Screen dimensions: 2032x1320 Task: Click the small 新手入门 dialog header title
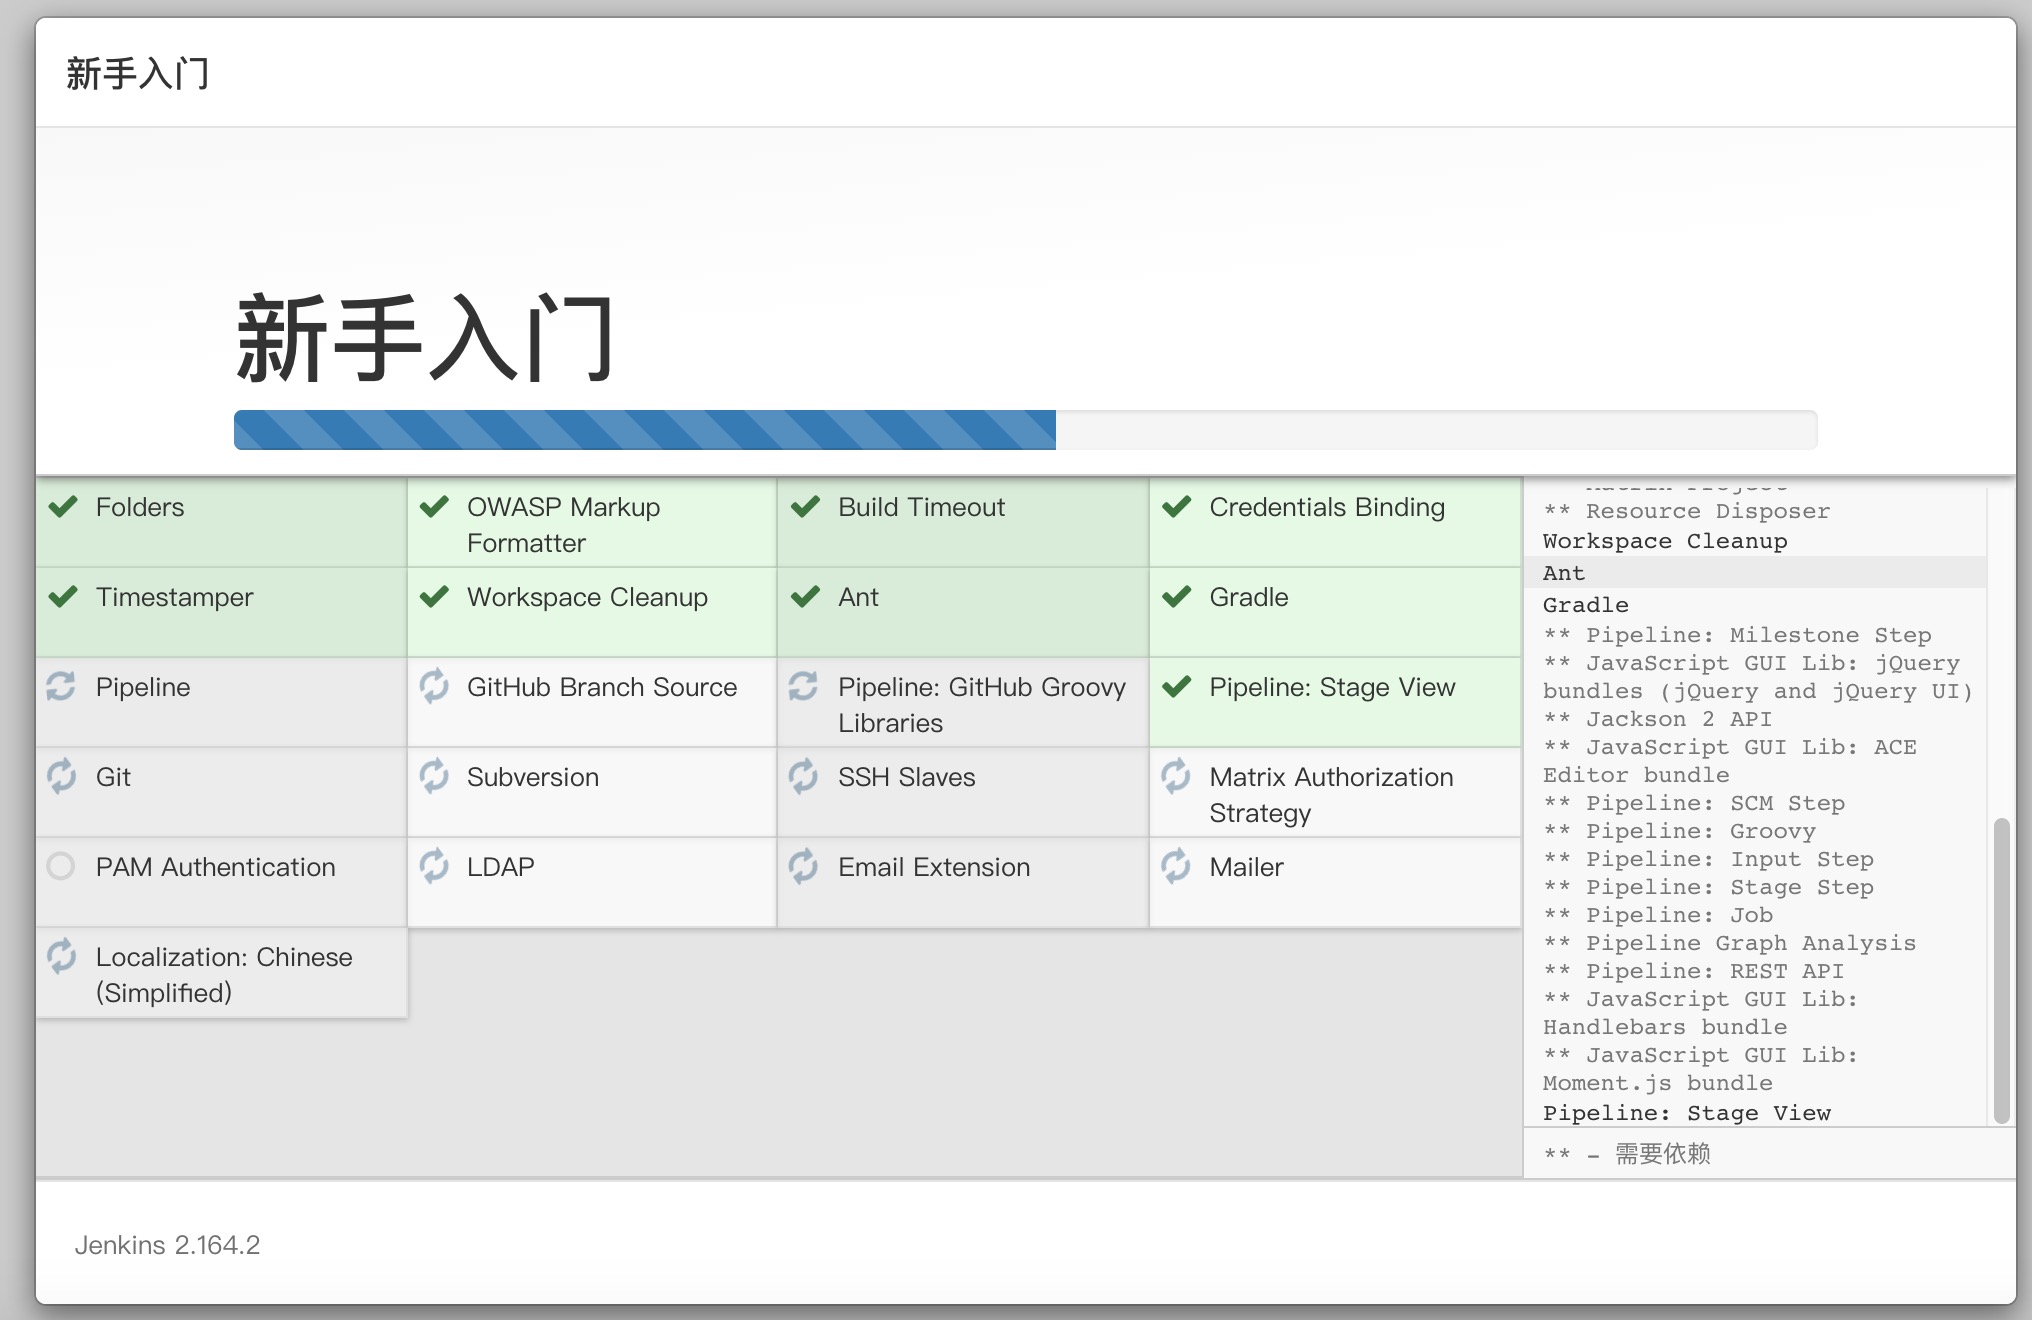(138, 73)
